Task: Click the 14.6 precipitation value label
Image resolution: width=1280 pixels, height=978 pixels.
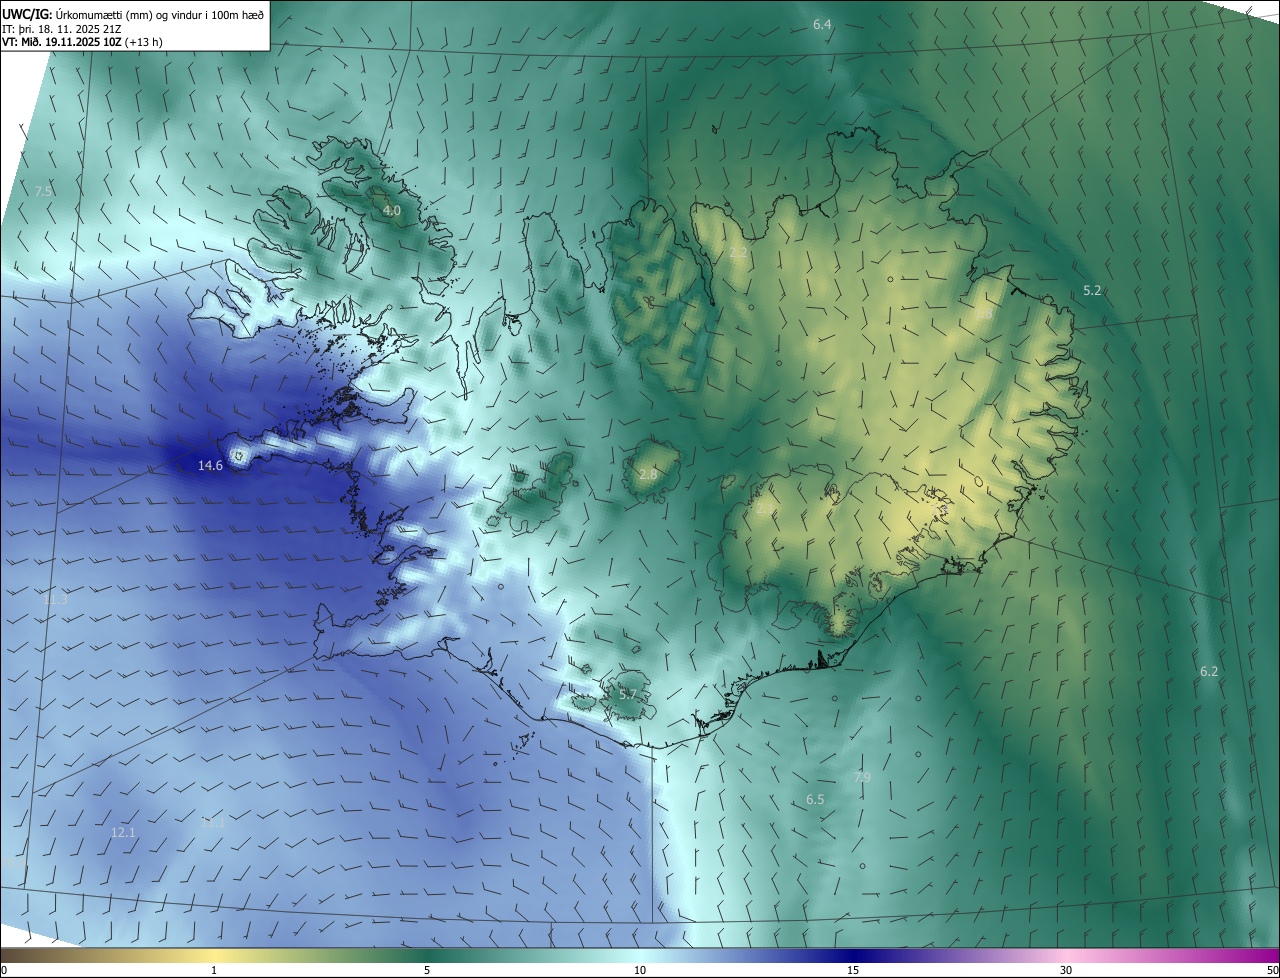Action: click(x=210, y=466)
